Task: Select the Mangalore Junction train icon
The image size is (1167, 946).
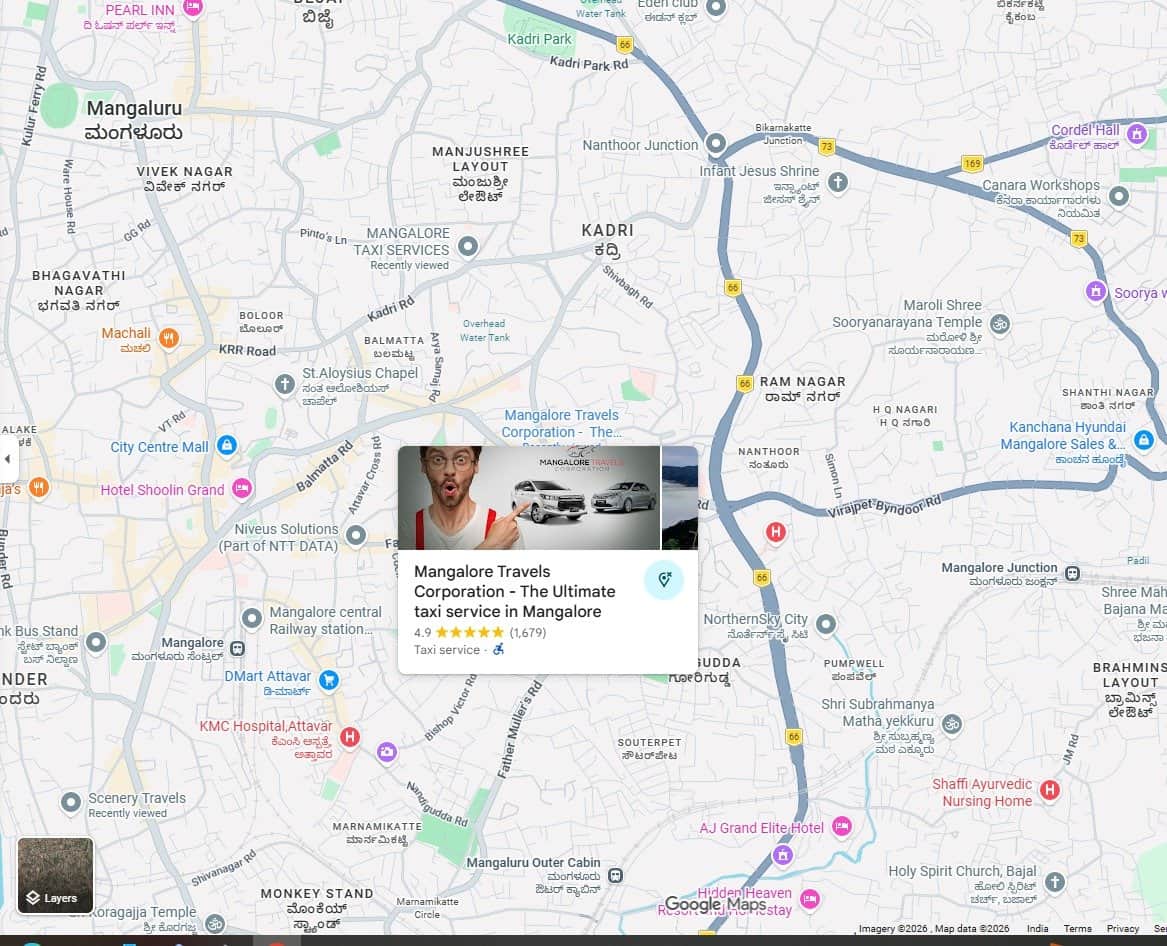Action: click(1072, 573)
